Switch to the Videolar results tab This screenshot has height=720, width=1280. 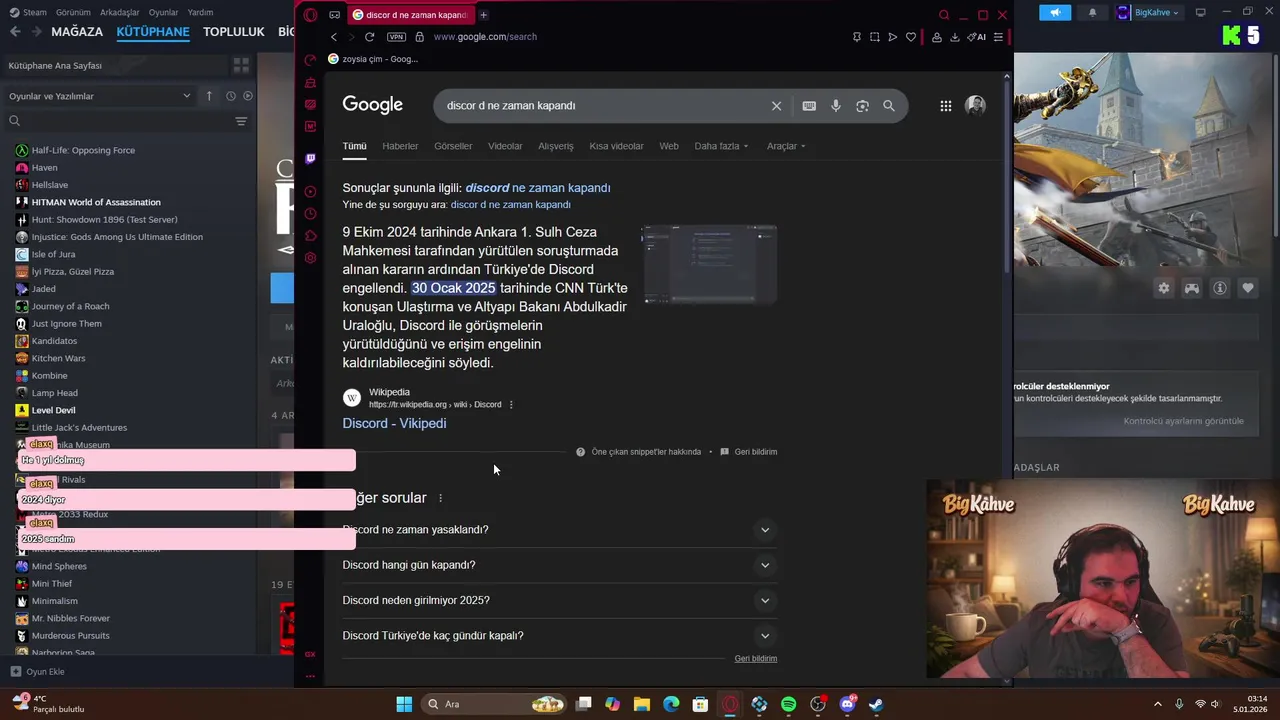tap(505, 146)
